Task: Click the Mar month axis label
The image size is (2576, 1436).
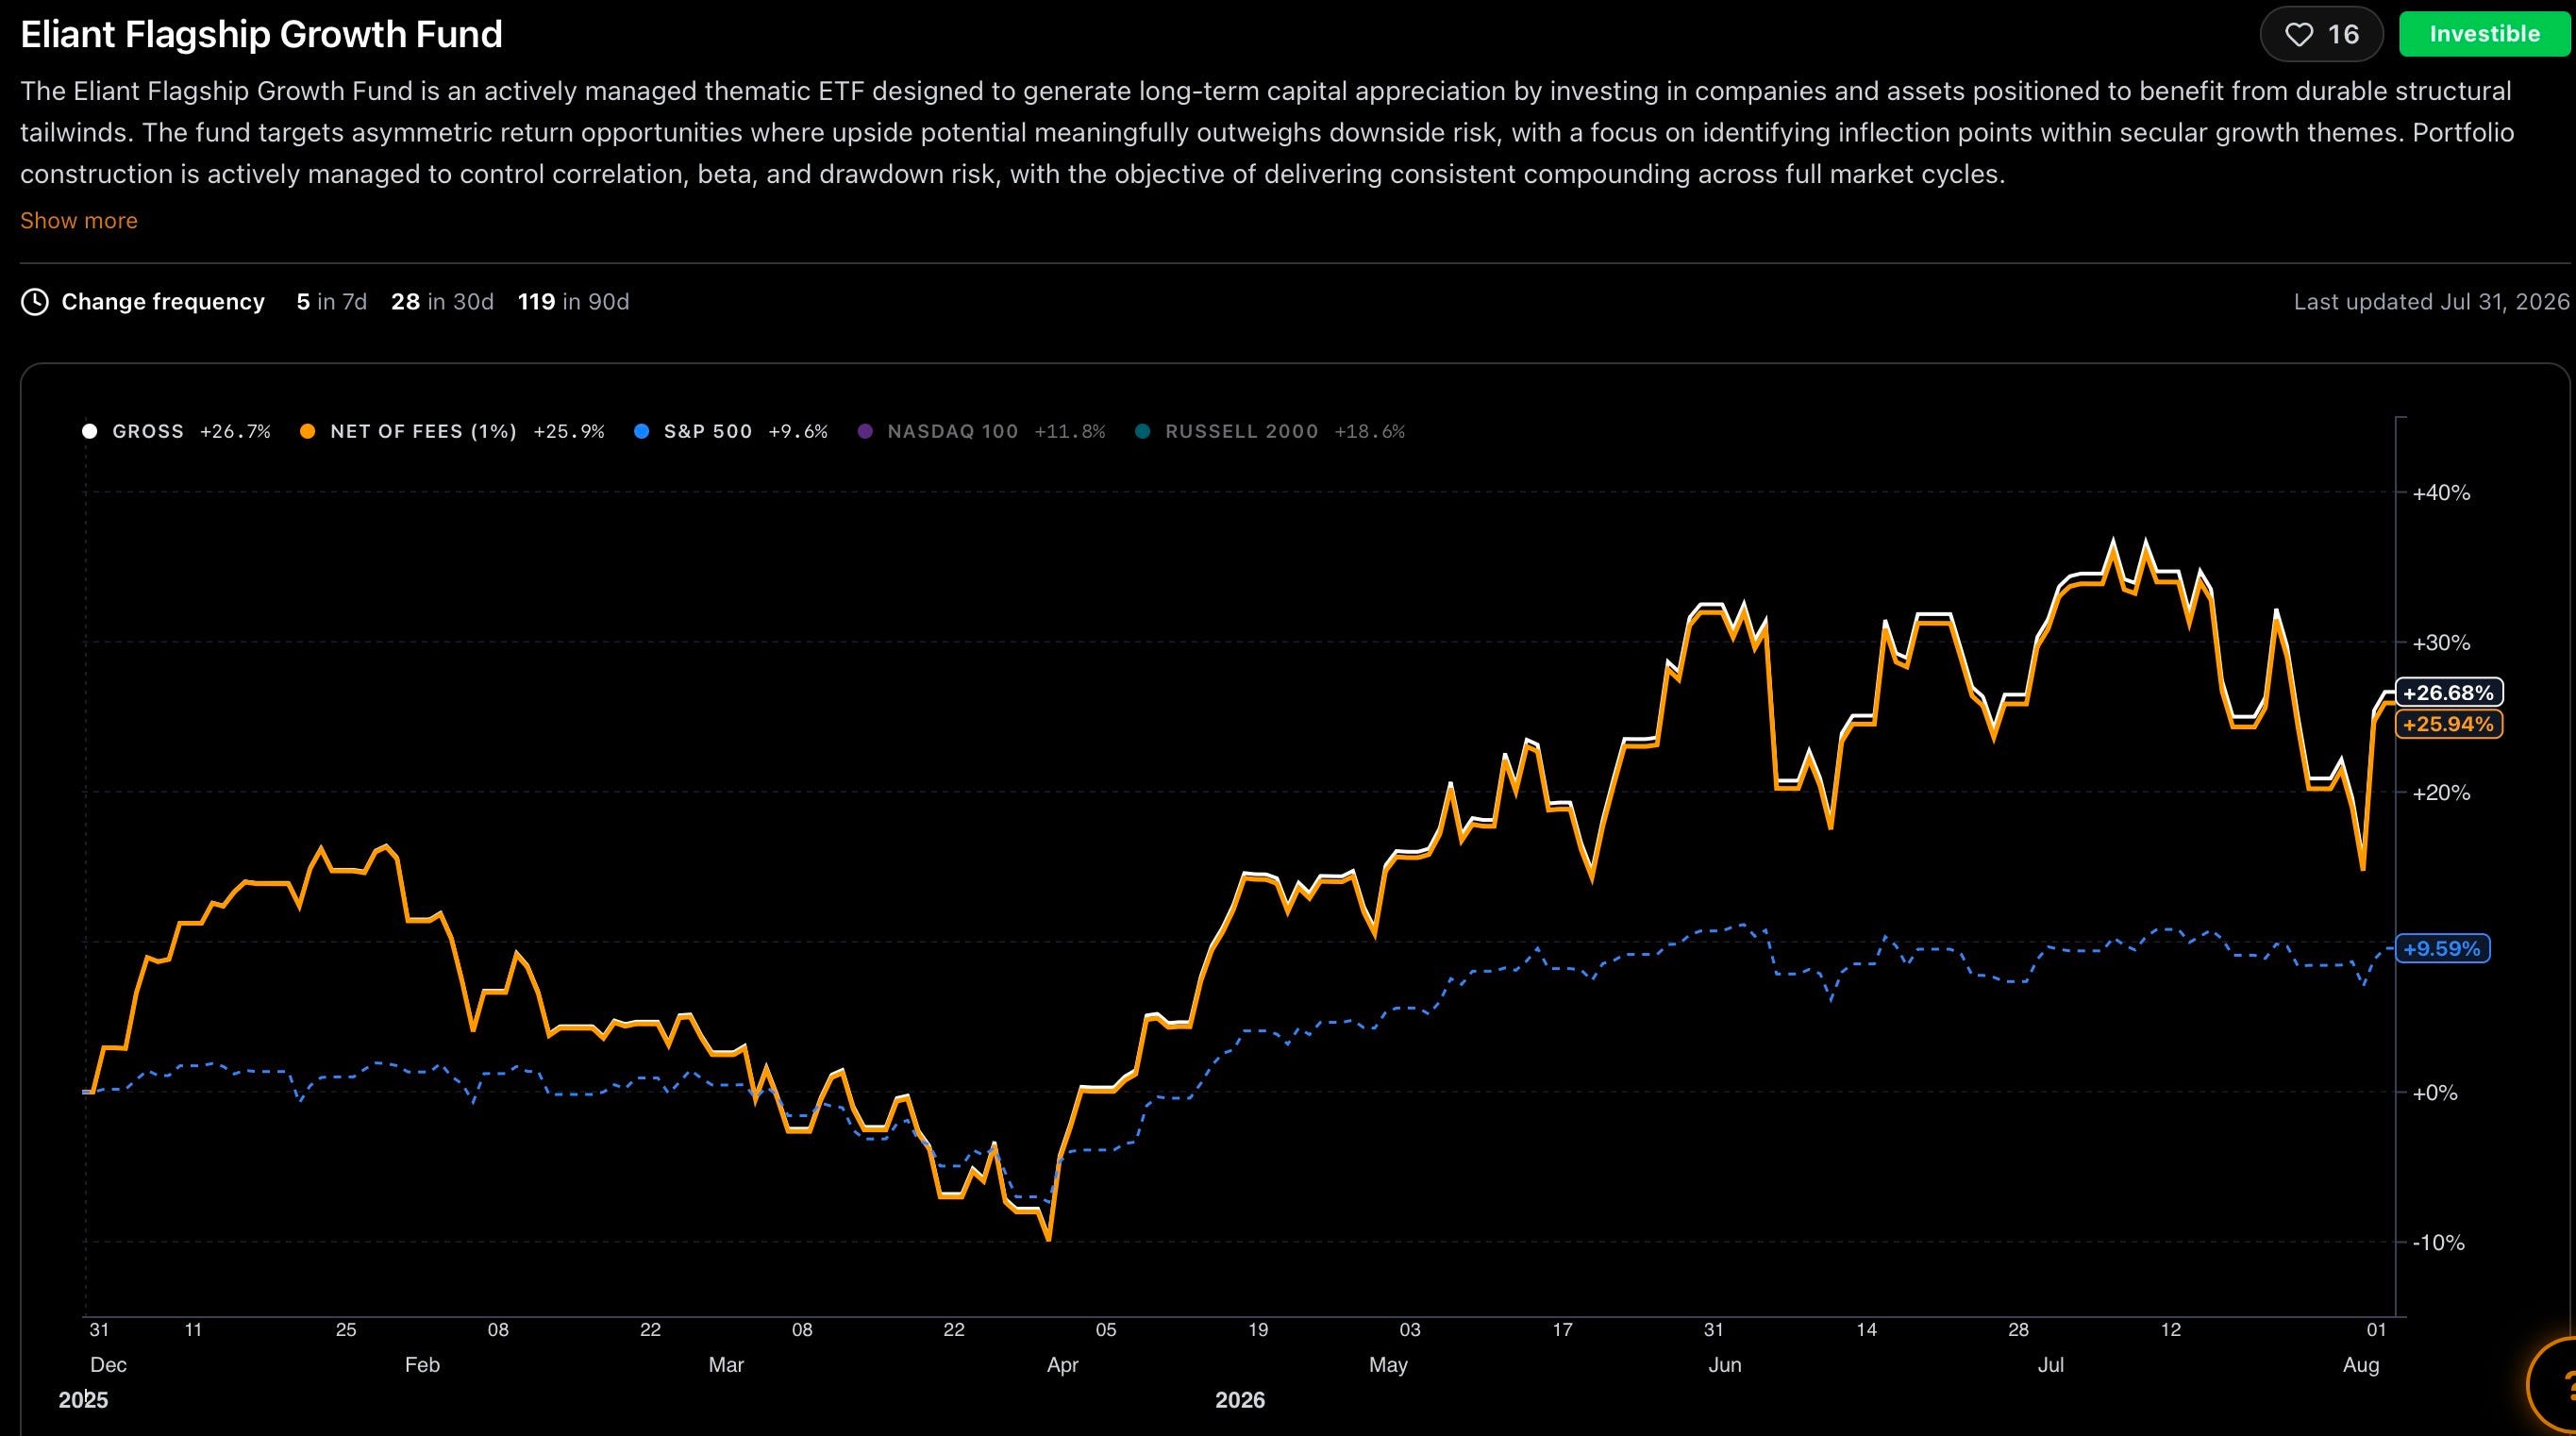Action: click(726, 1365)
